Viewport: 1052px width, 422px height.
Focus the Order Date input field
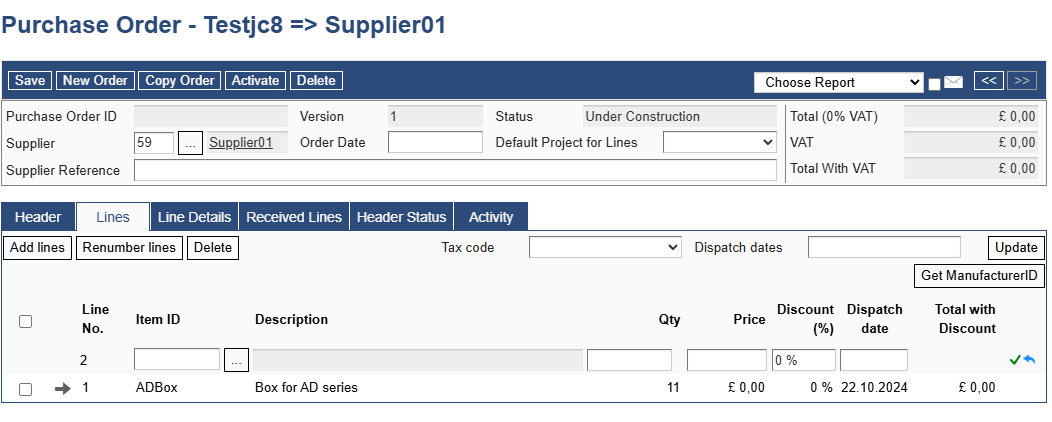tap(435, 142)
